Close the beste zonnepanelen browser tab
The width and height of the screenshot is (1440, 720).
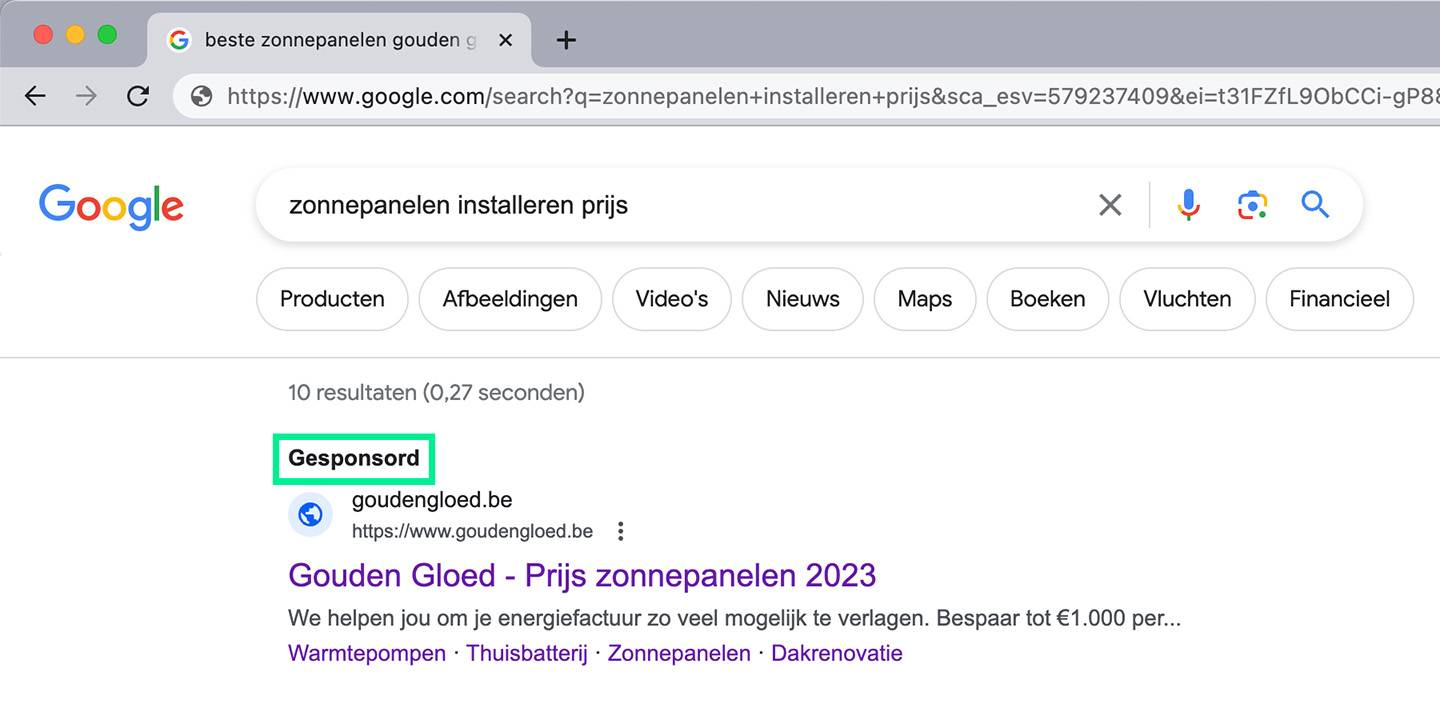coord(505,40)
